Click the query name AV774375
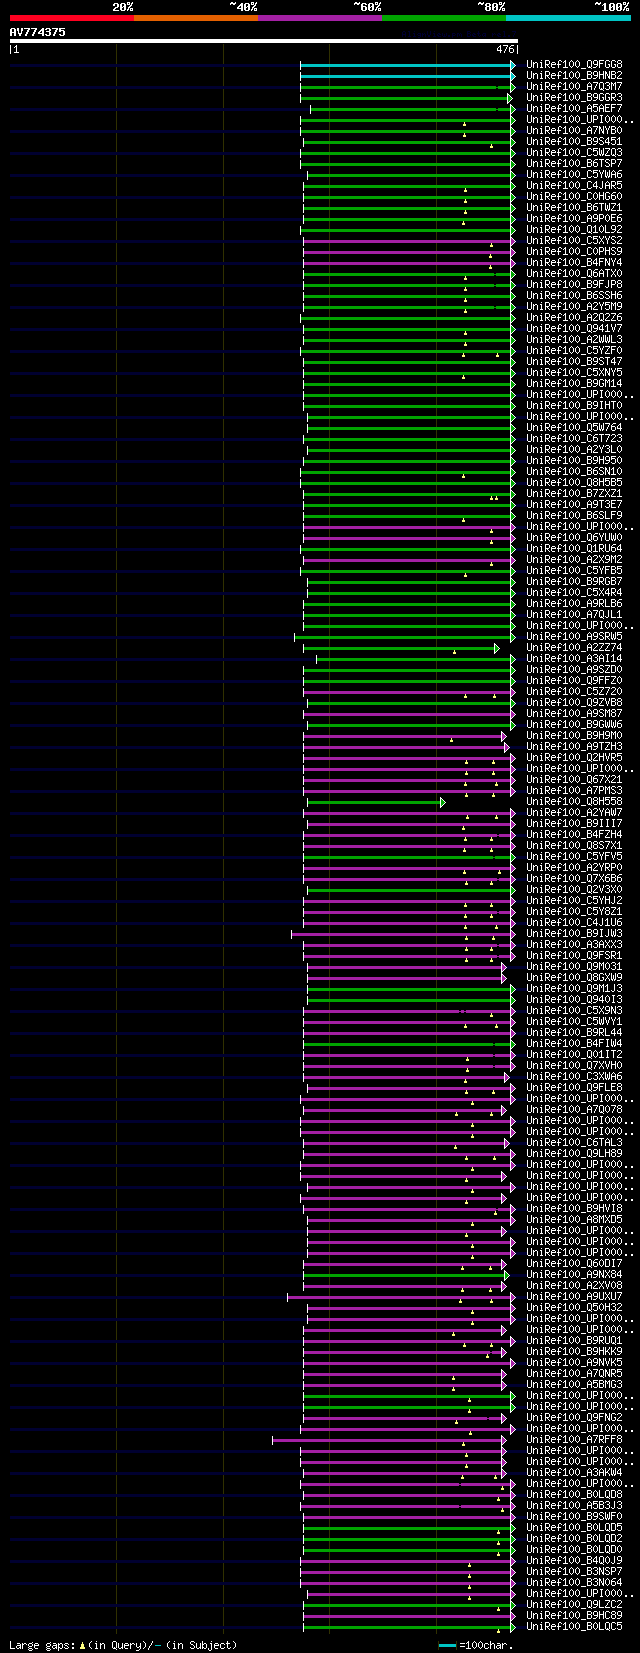 [x=38, y=32]
